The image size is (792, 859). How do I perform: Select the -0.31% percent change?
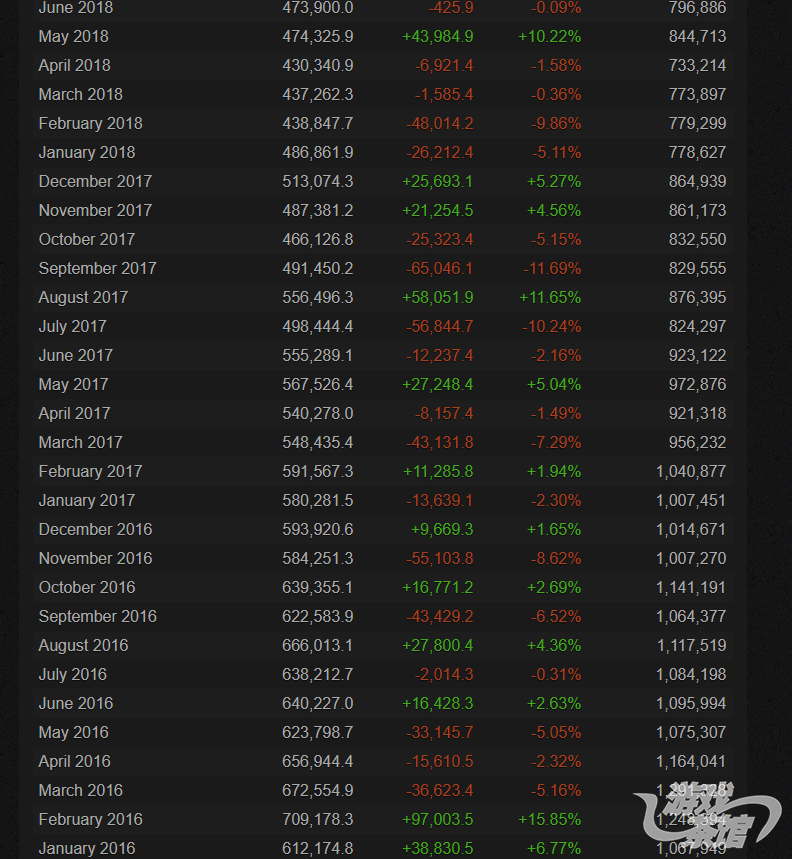pyautogui.click(x=555, y=674)
